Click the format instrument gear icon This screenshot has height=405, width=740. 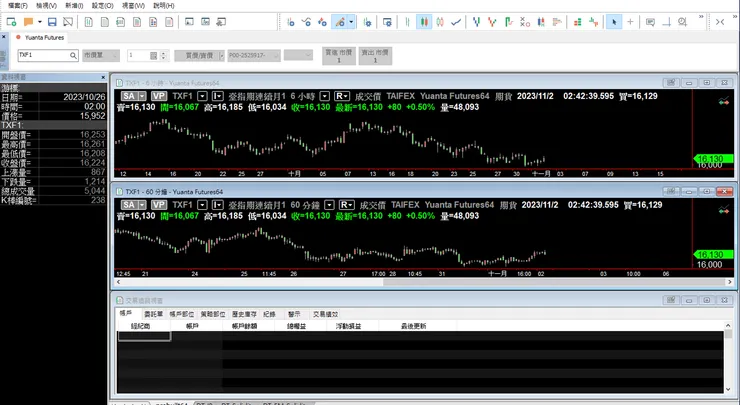pos(367,22)
